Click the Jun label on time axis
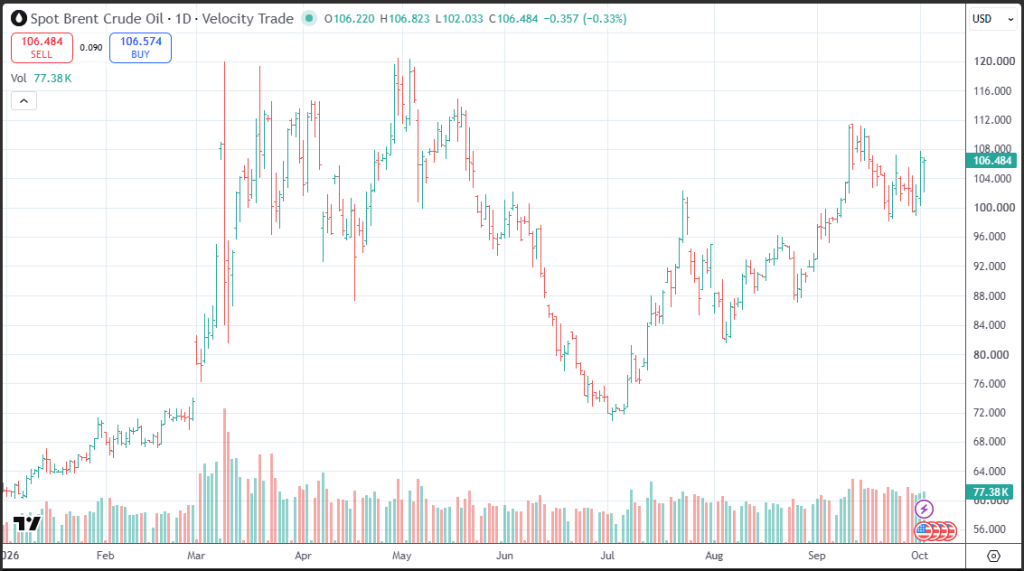Image resolution: width=1024 pixels, height=571 pixels. pos(505,556)
